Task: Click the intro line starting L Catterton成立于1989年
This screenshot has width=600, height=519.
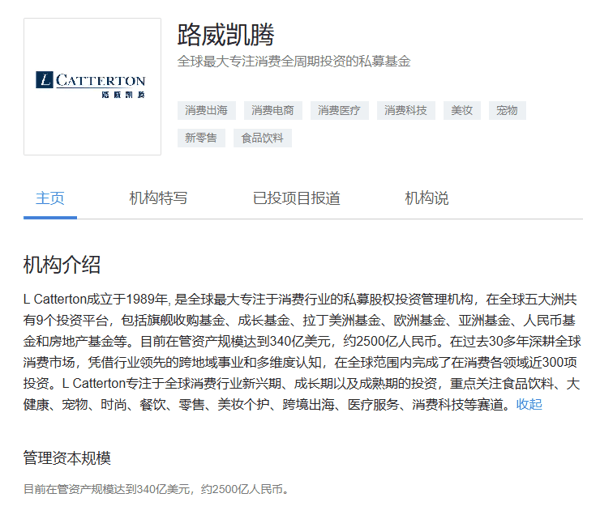Action: click(x=300, y=299)
